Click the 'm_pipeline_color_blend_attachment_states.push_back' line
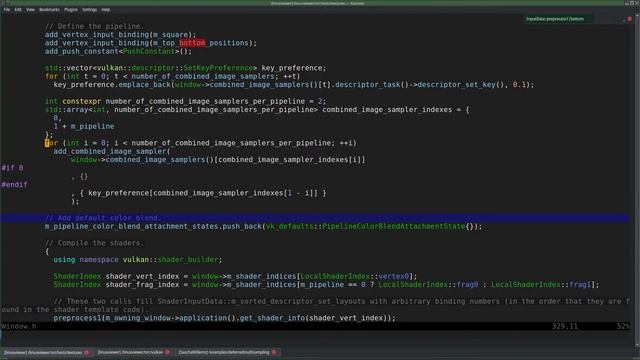640x360 pixels. [263, 226]
